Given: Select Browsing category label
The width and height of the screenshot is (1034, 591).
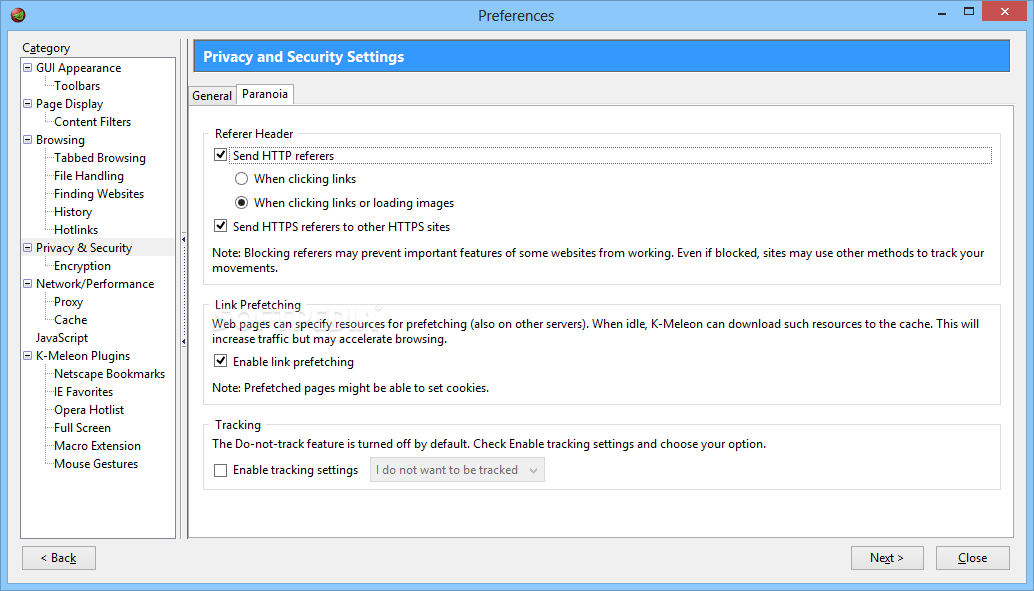Looking at the screenshot, I should [x=60, y=140].
